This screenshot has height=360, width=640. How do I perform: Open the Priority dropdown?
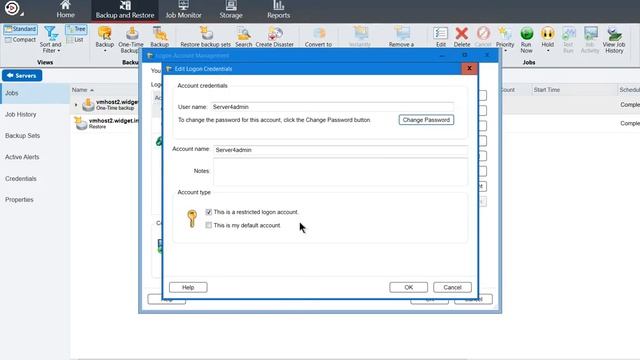point(505,39)
